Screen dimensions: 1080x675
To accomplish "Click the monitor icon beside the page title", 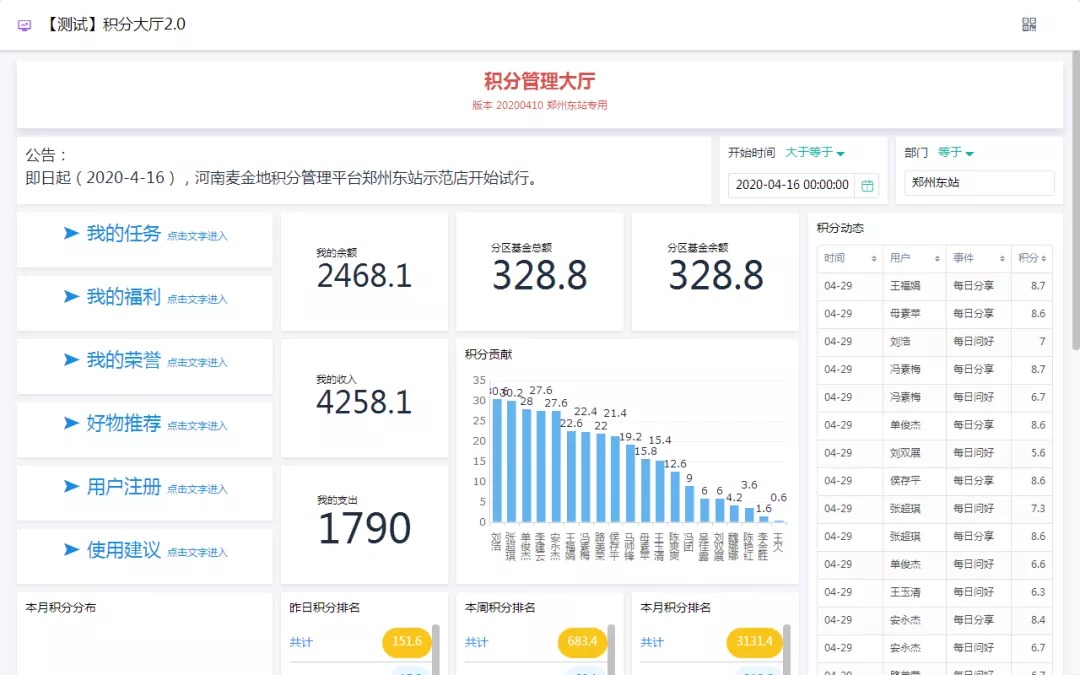I will [x=25, y=25].
